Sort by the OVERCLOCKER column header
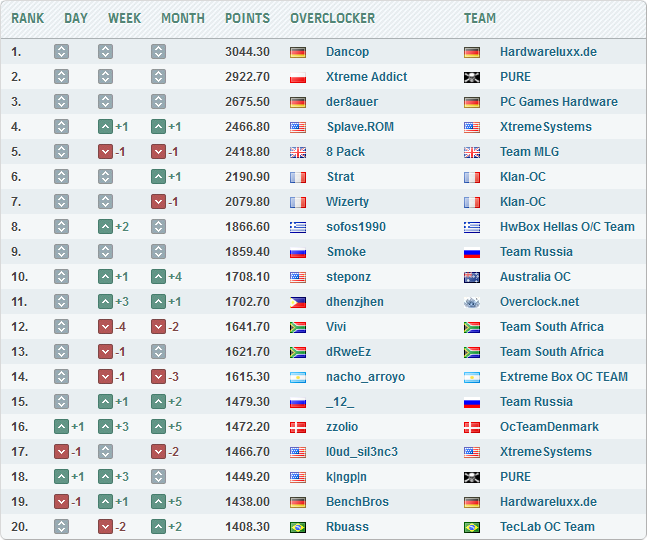The height and width of the screenshot is (540, 647). coord(333,19)
